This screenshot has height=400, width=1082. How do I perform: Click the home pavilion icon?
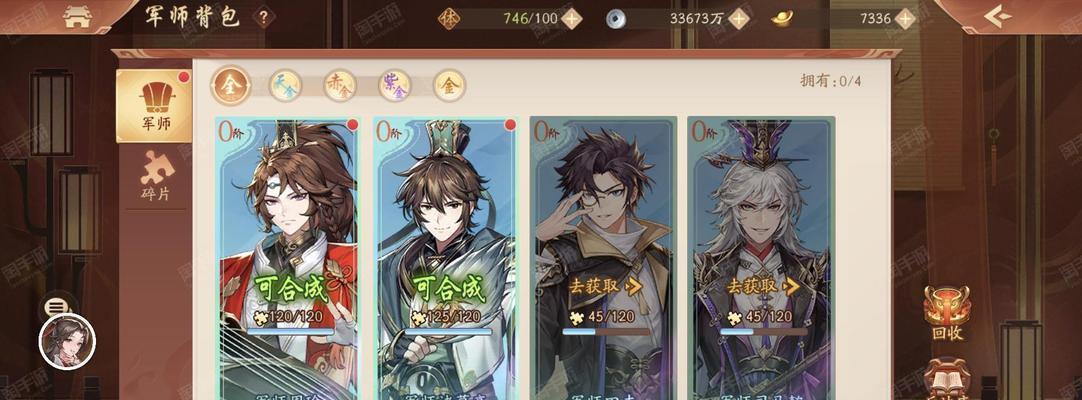click(x=78, y=17)
